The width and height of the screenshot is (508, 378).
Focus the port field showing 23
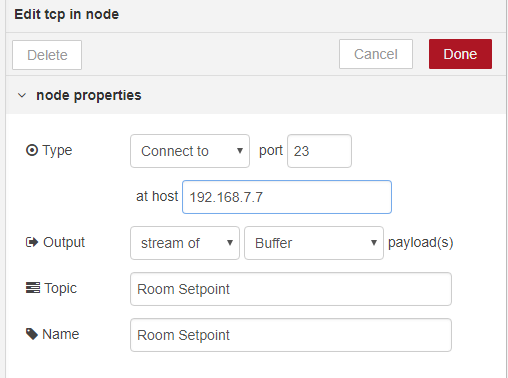click(x=319, y=151)
